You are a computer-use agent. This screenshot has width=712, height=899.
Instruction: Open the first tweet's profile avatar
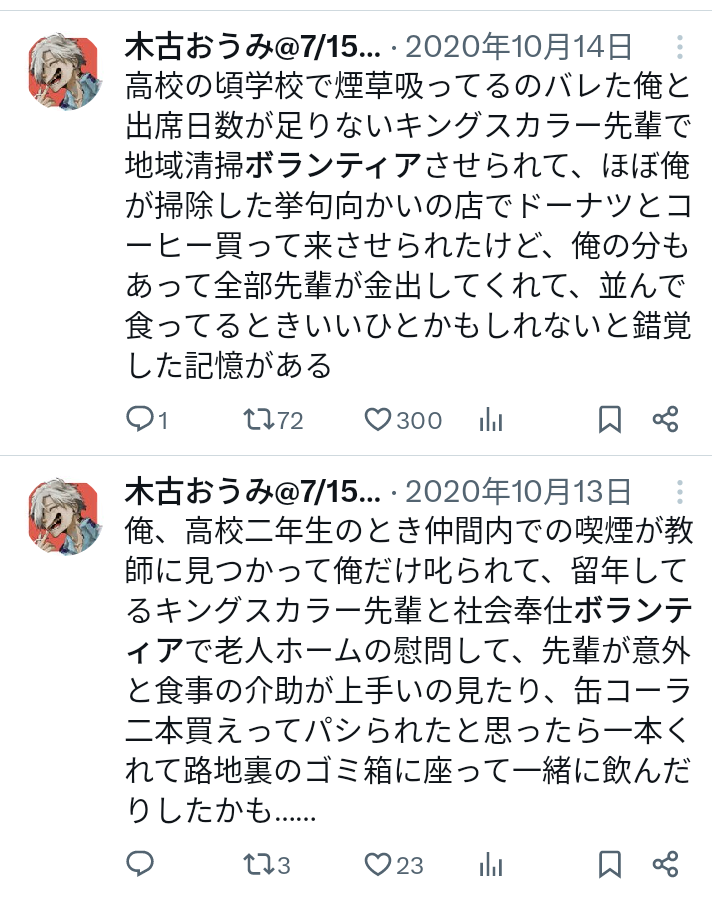(65, 71)
